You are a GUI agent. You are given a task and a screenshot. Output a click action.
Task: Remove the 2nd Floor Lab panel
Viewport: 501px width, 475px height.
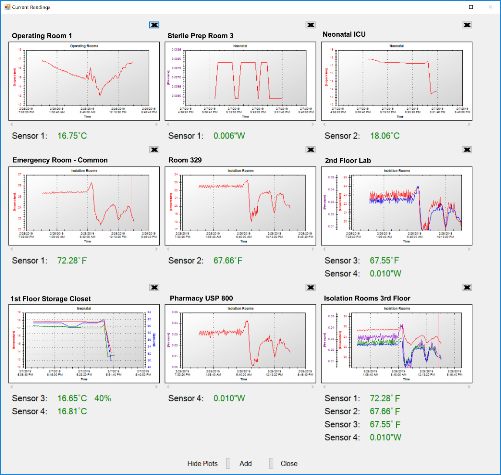tap(467, 150)
